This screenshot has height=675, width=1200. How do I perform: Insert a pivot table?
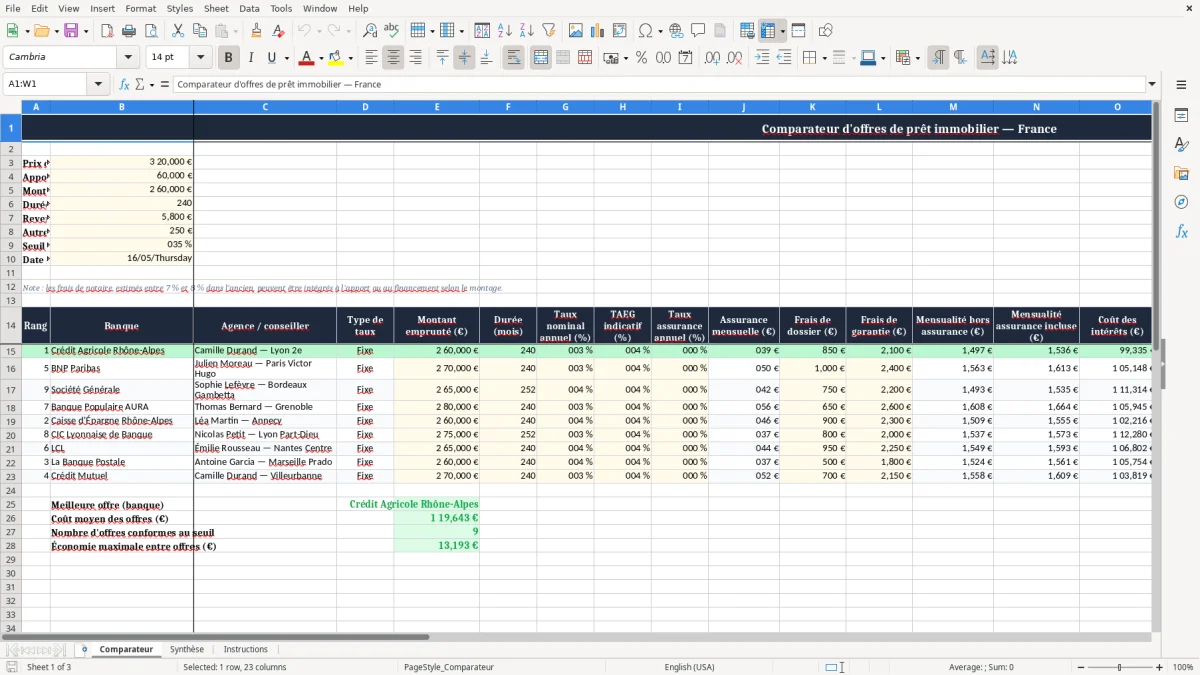tap(620, 31)
